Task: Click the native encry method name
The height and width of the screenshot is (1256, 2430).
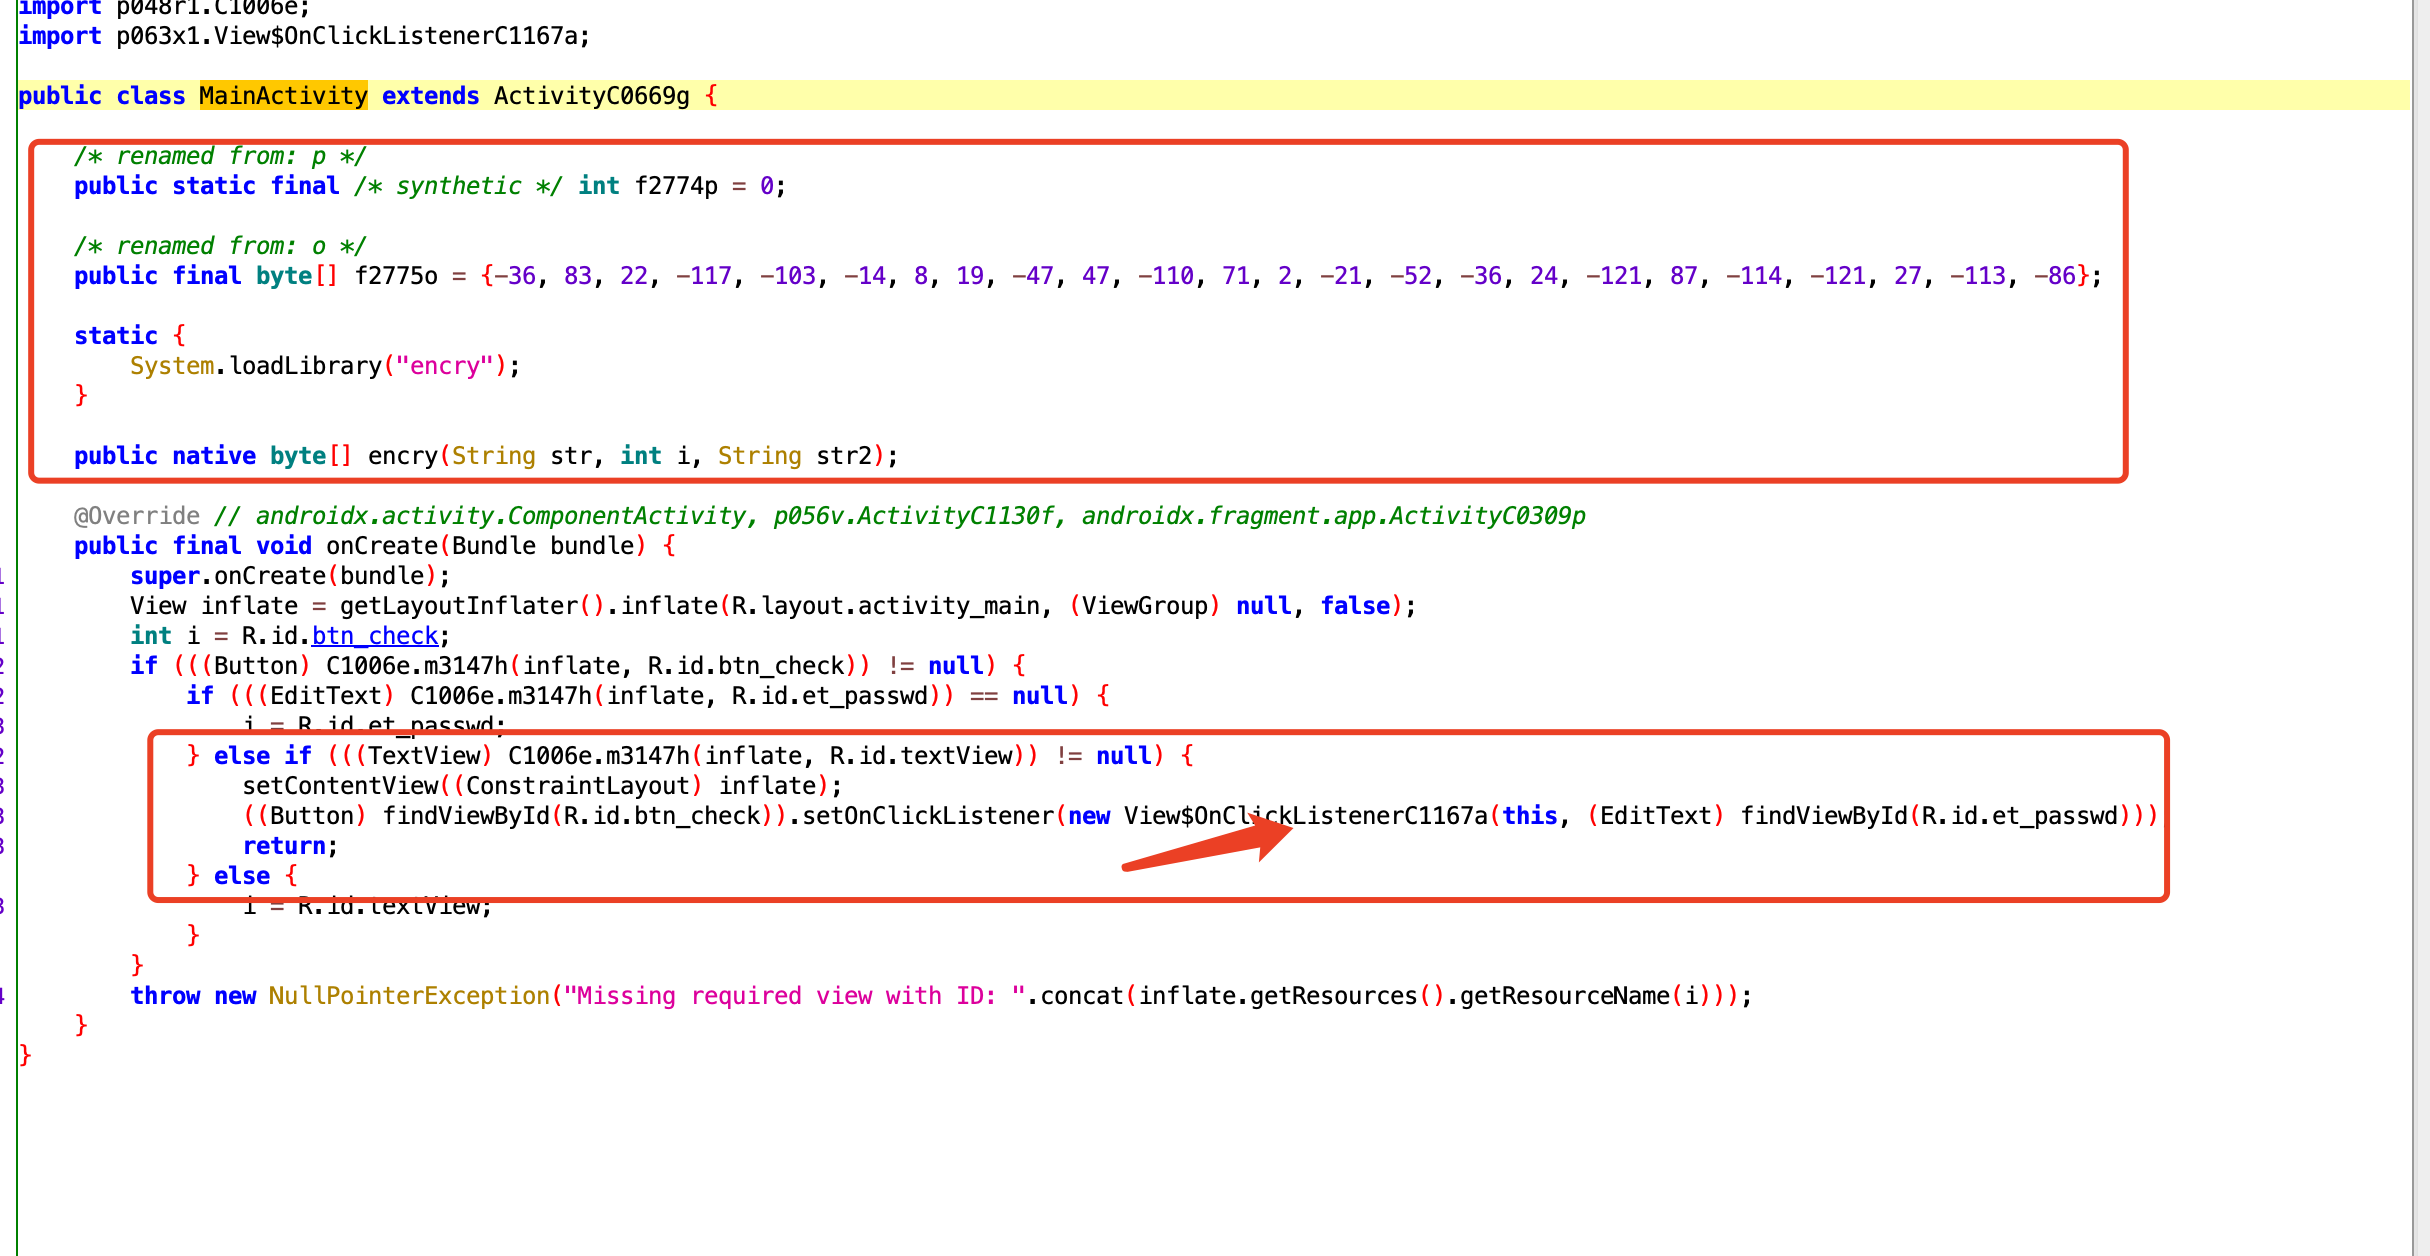Action: pyautogui.click(x=403, y=456)
